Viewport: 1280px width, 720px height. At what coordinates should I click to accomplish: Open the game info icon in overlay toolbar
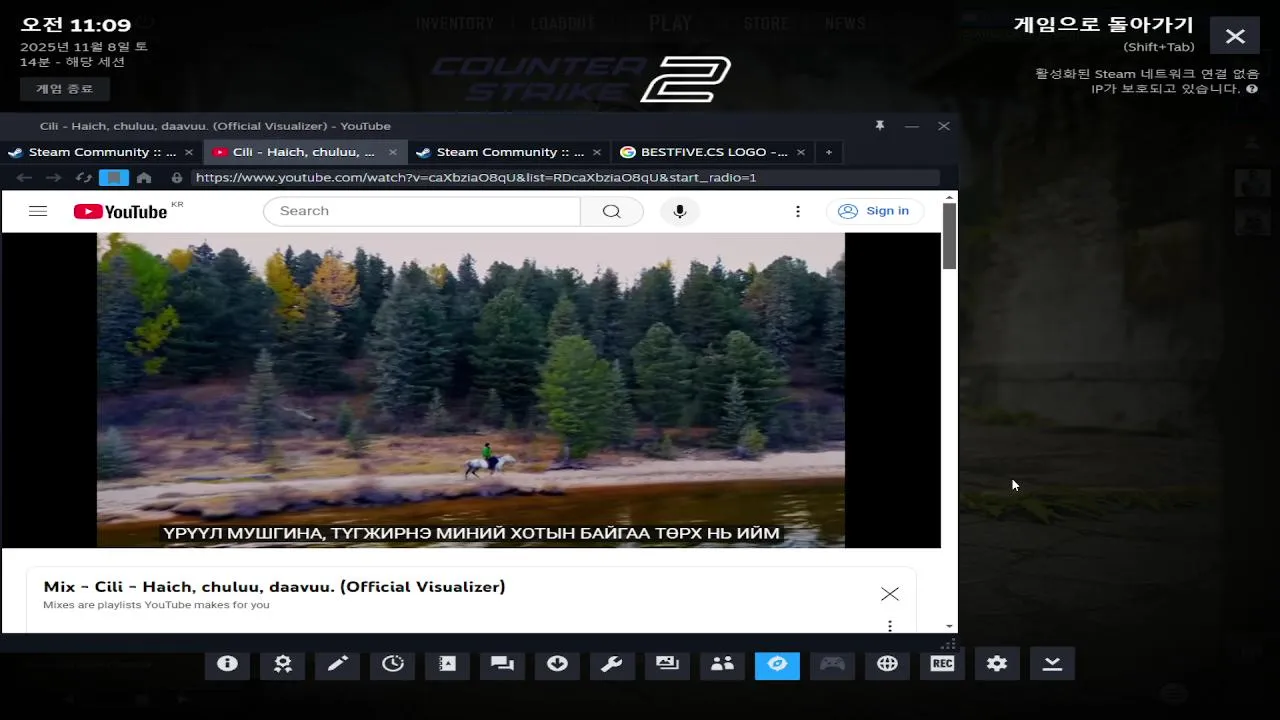[227, 664]
